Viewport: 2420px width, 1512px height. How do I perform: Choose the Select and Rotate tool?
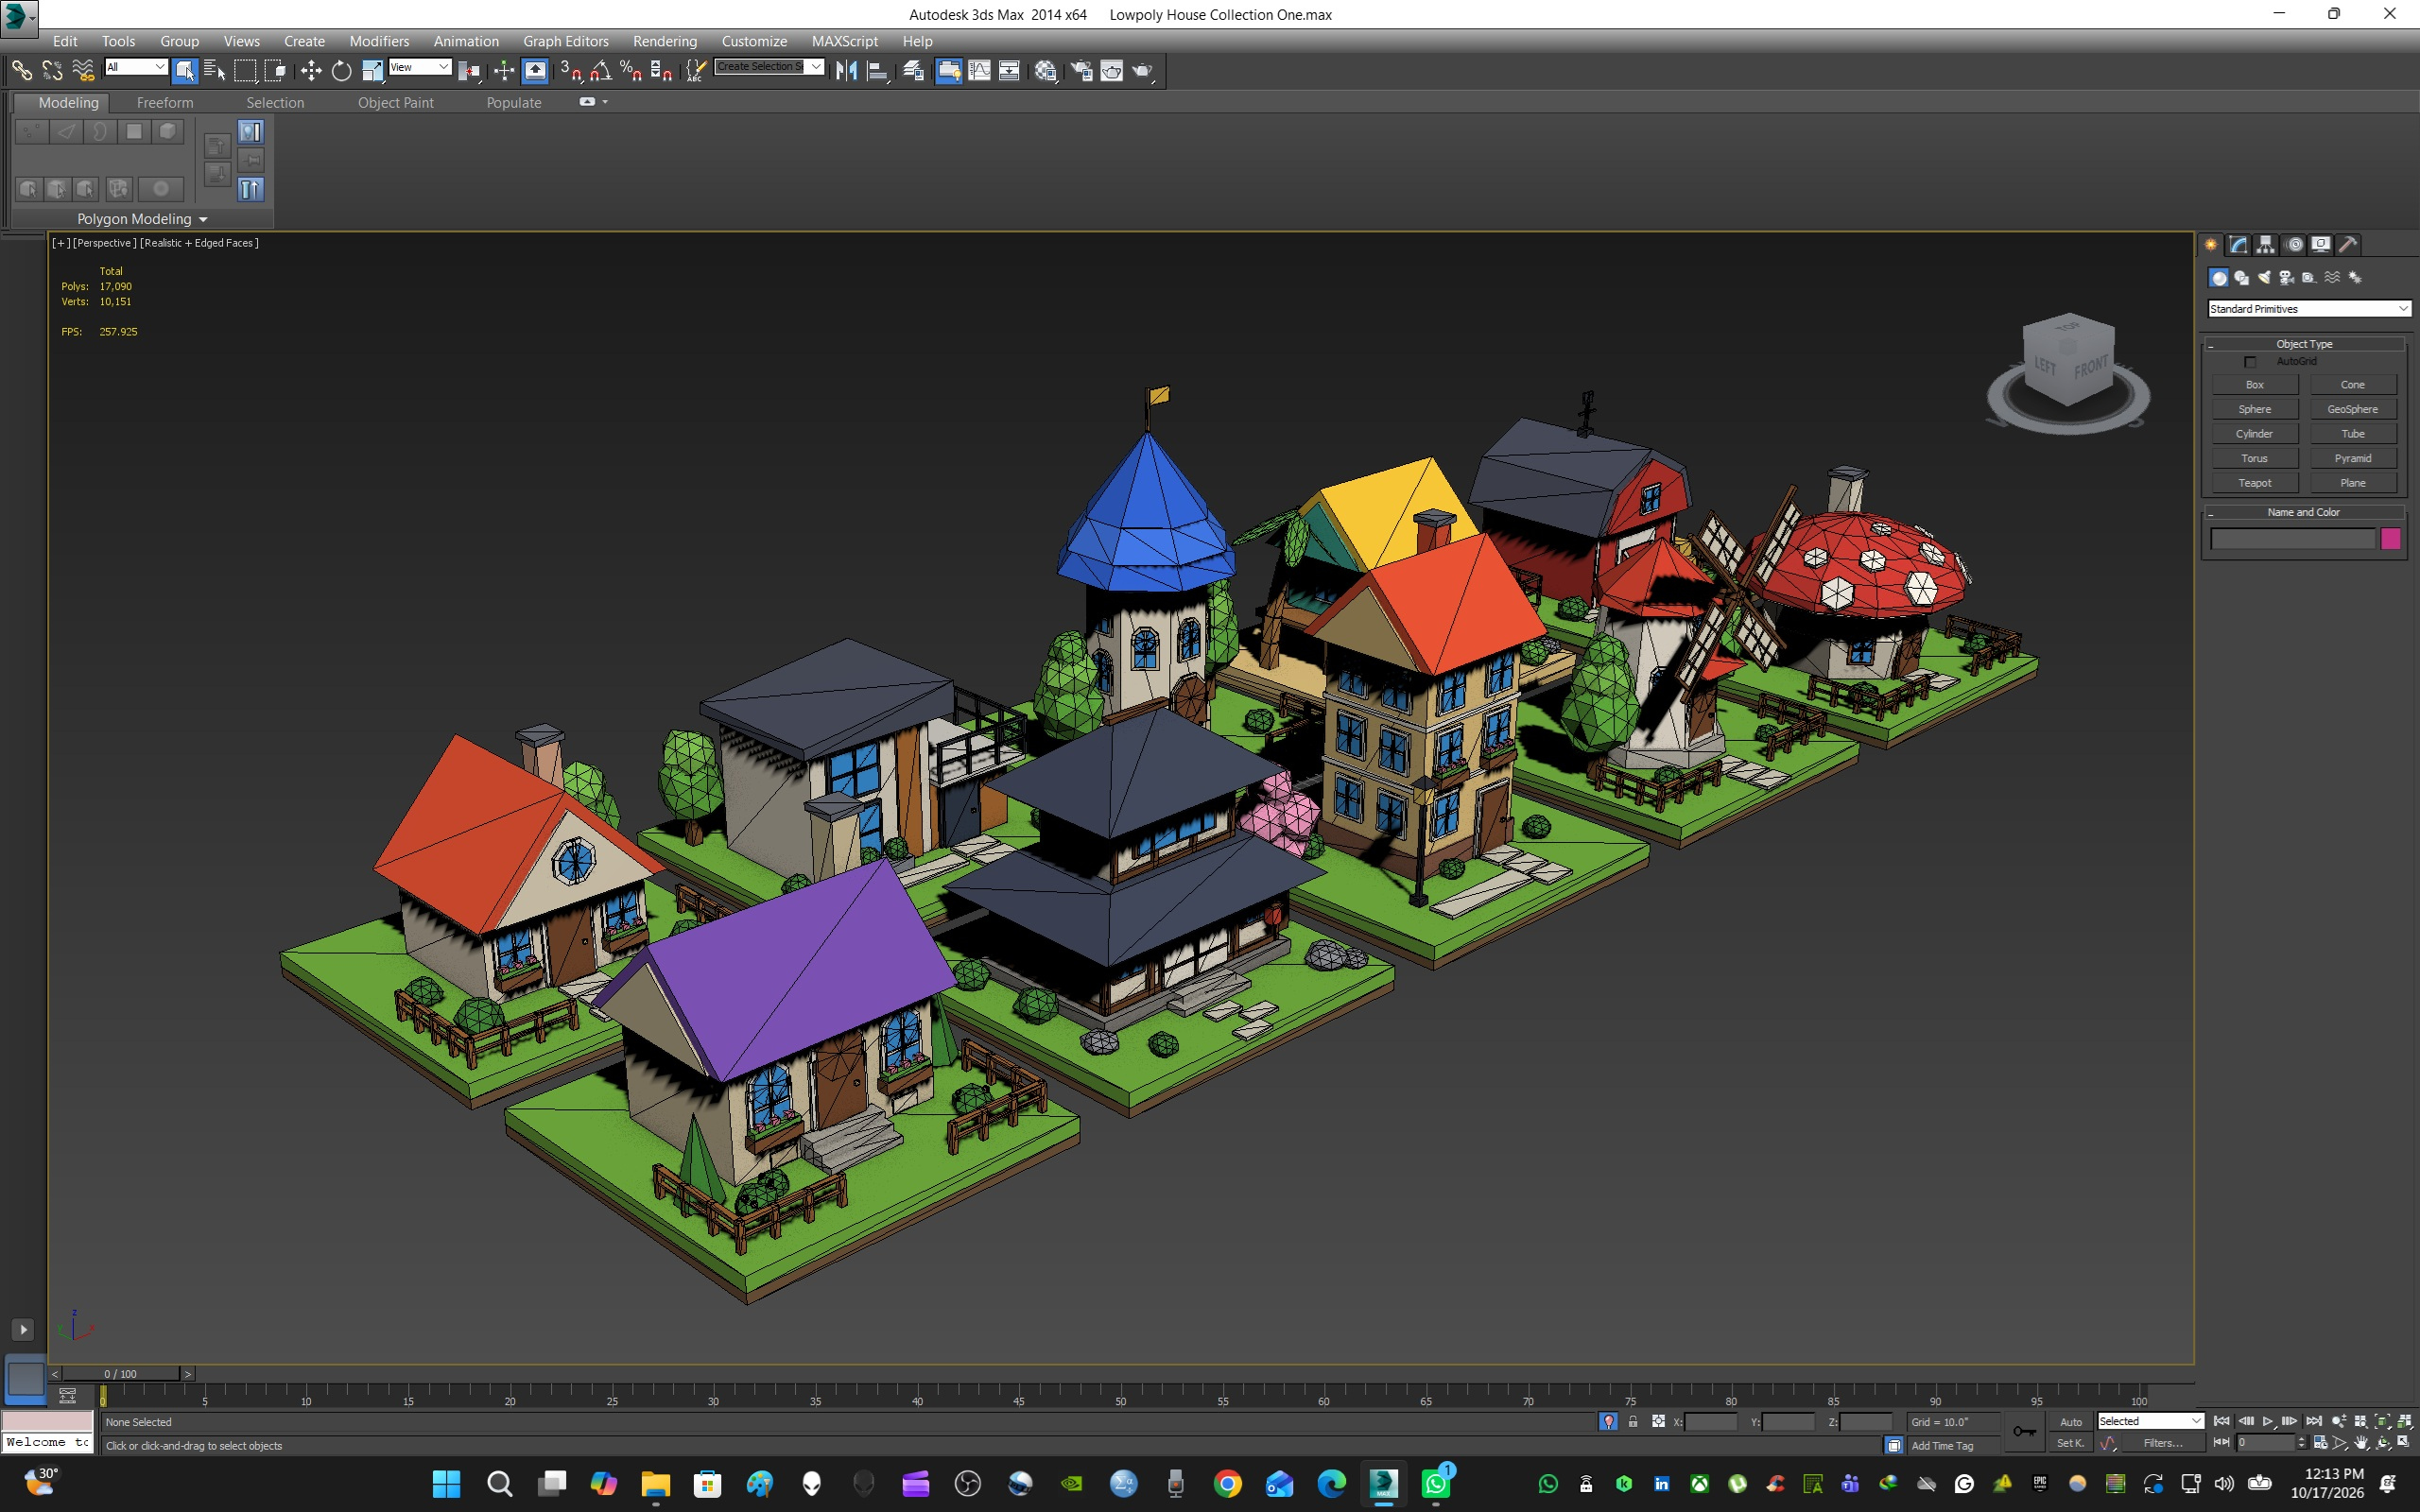click(341, 70)
